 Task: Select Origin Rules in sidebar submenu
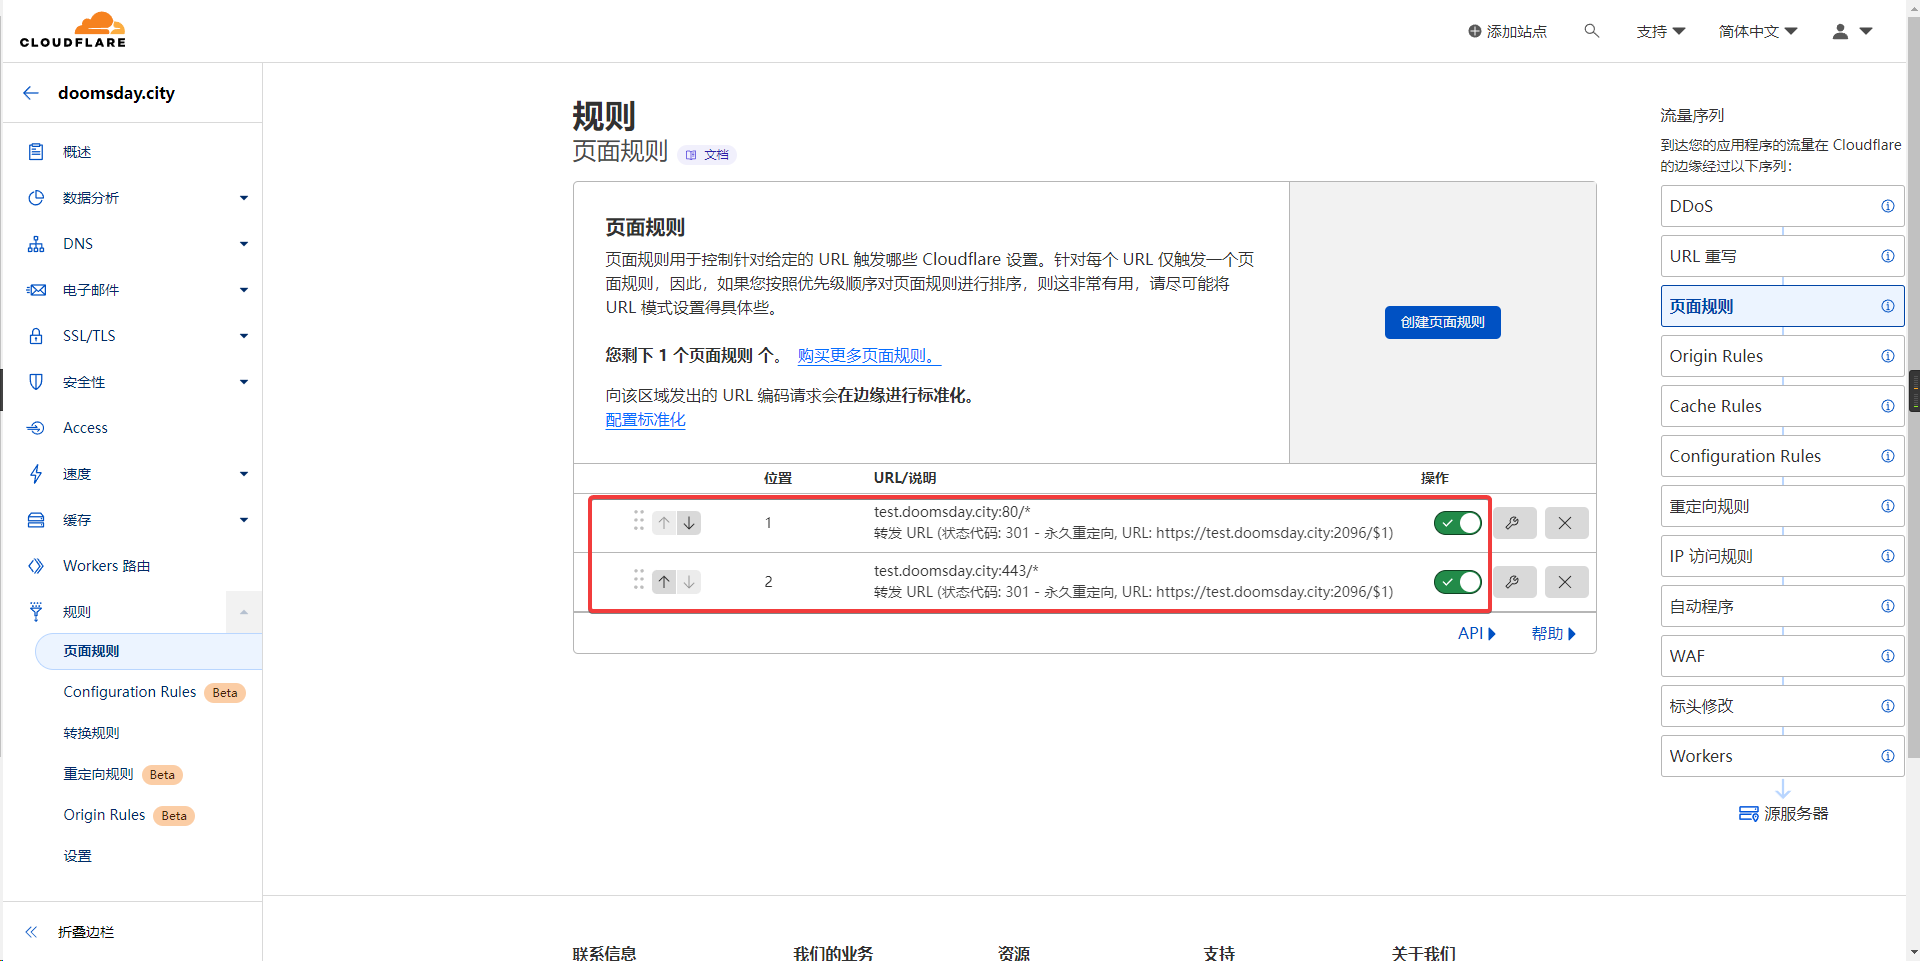(x=105, y=815)
